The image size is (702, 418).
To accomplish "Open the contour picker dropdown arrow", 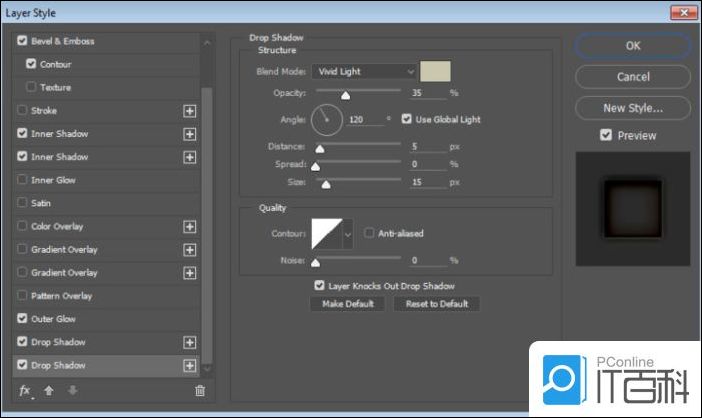I will pos(348,234).
